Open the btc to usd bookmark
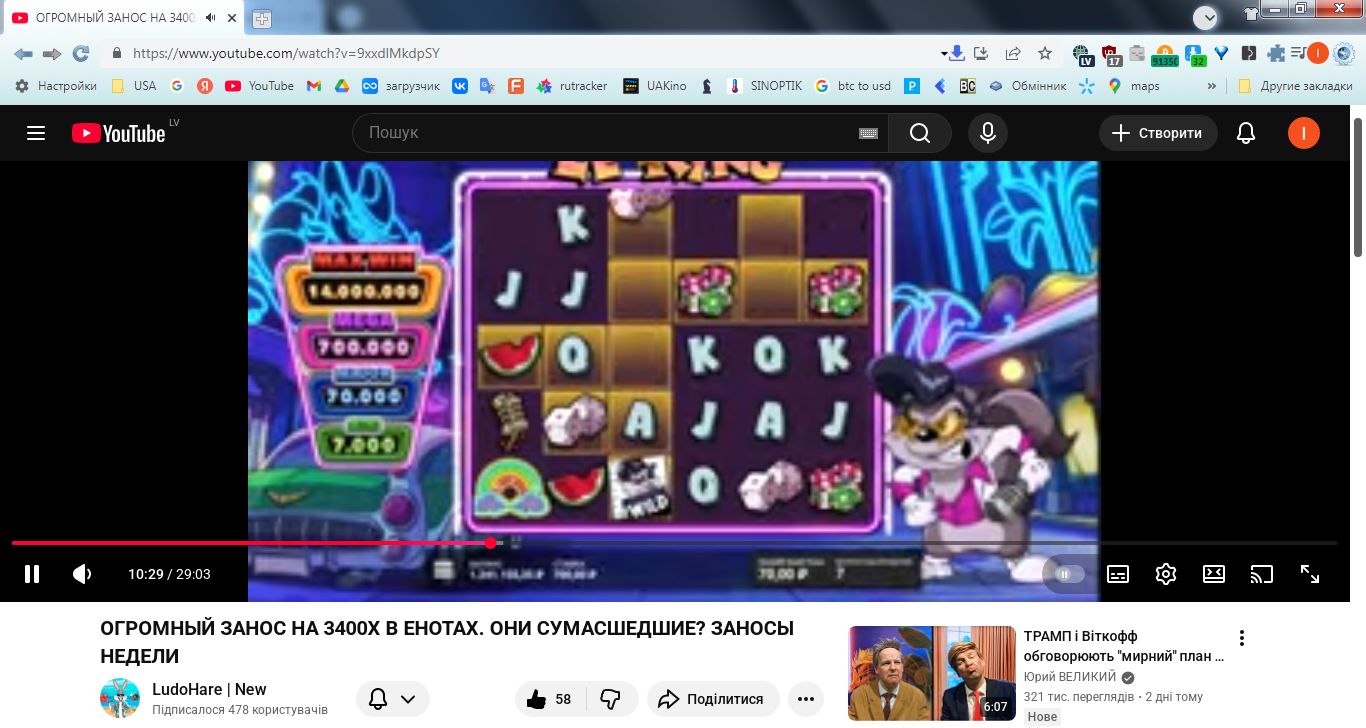 (x=853, y=86)
